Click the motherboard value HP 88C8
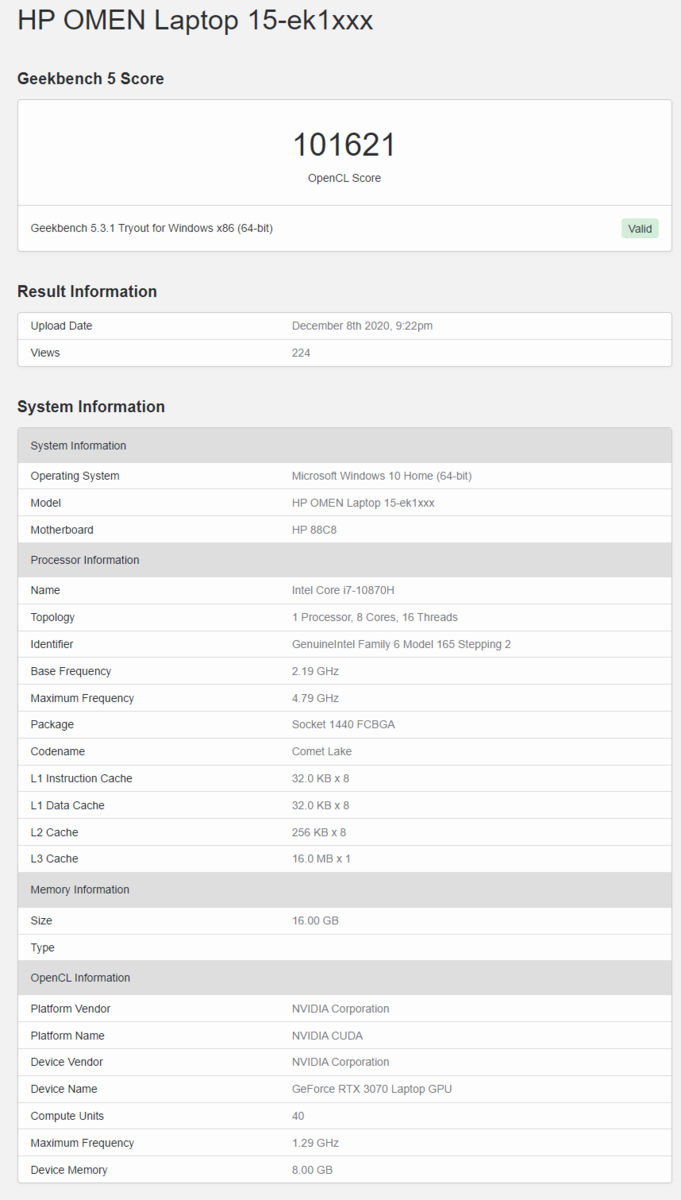 pyautogui.click(x=314, y=530)
